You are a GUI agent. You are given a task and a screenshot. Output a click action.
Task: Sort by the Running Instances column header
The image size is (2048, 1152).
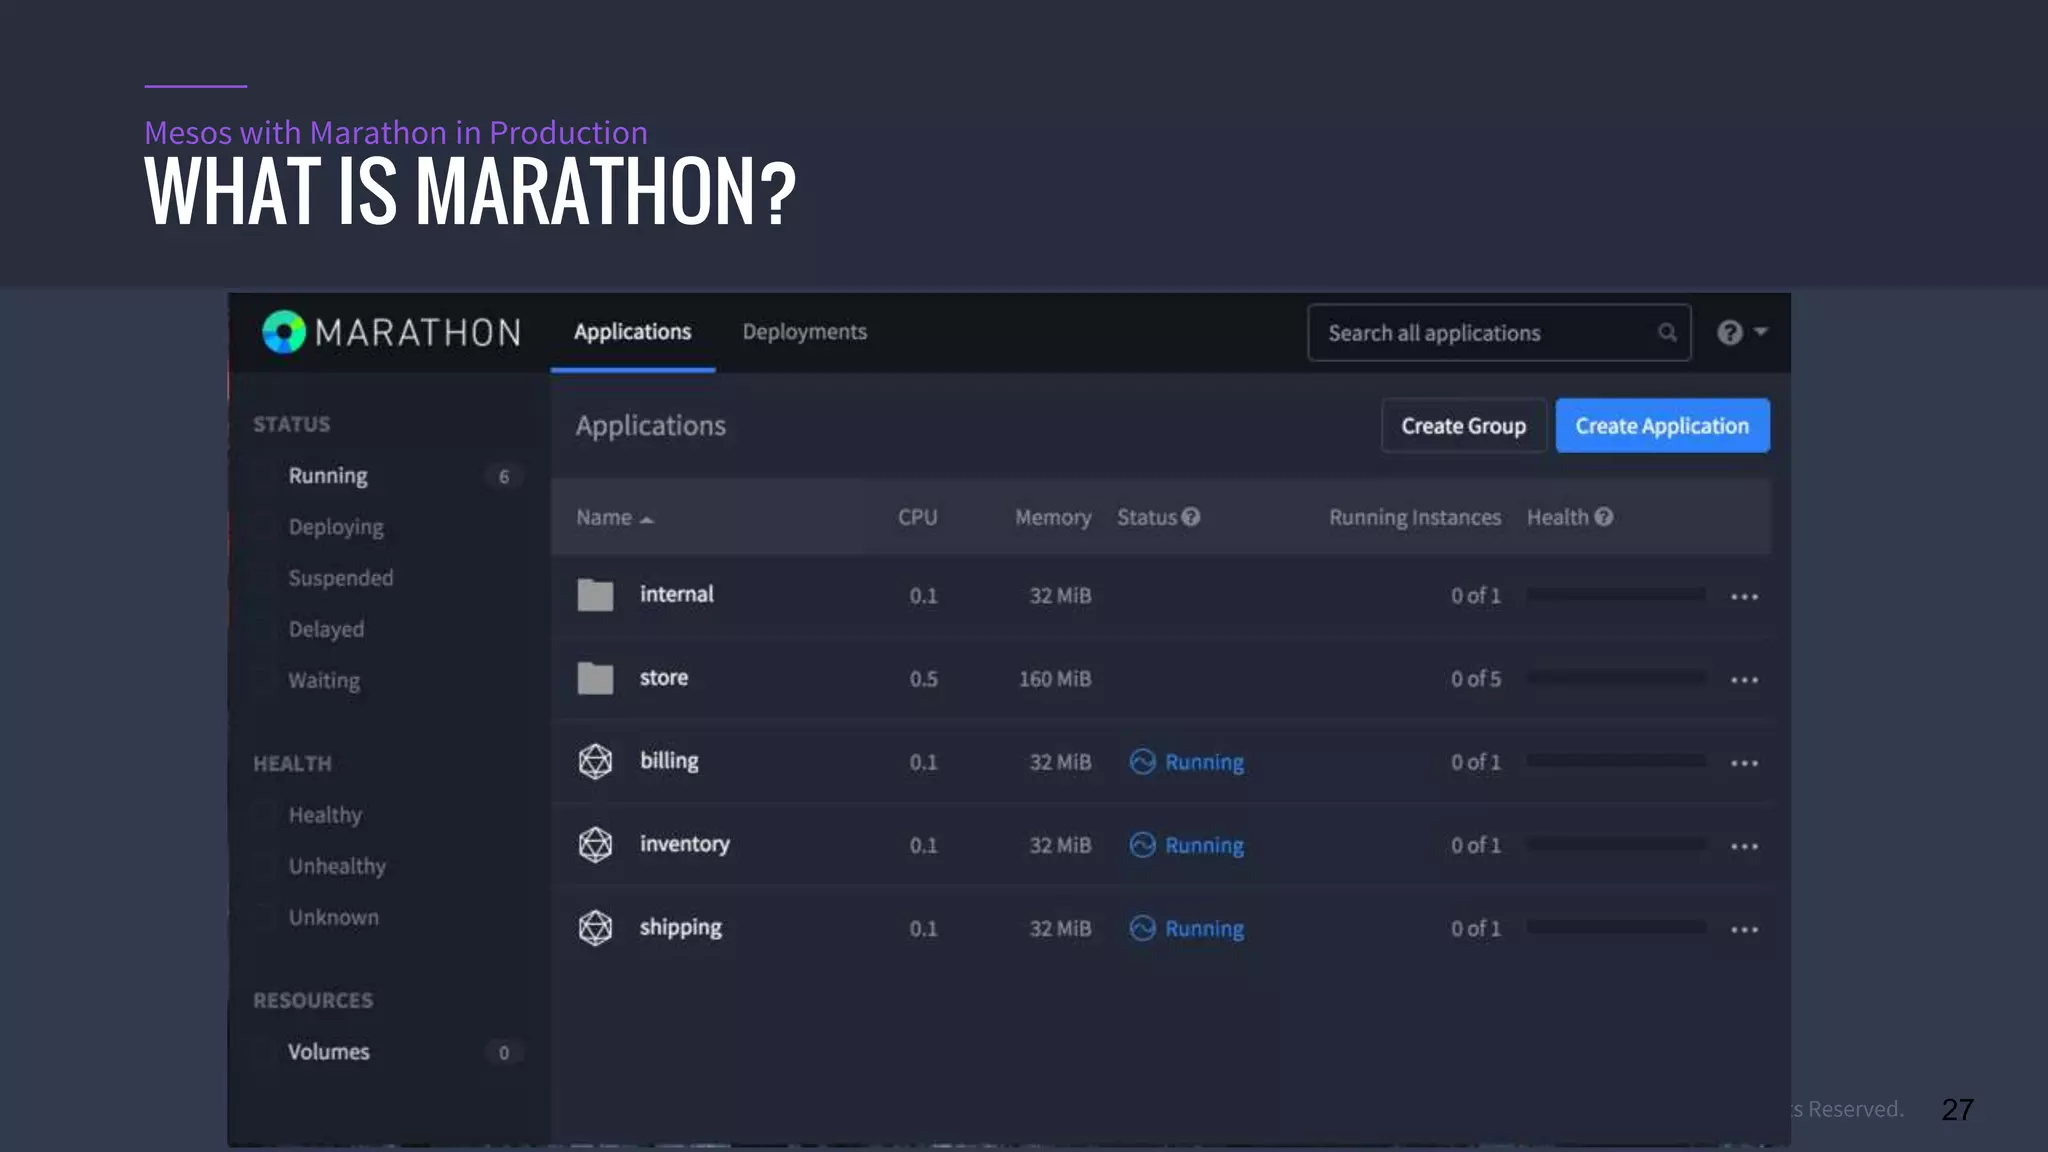click(1415, 517)
